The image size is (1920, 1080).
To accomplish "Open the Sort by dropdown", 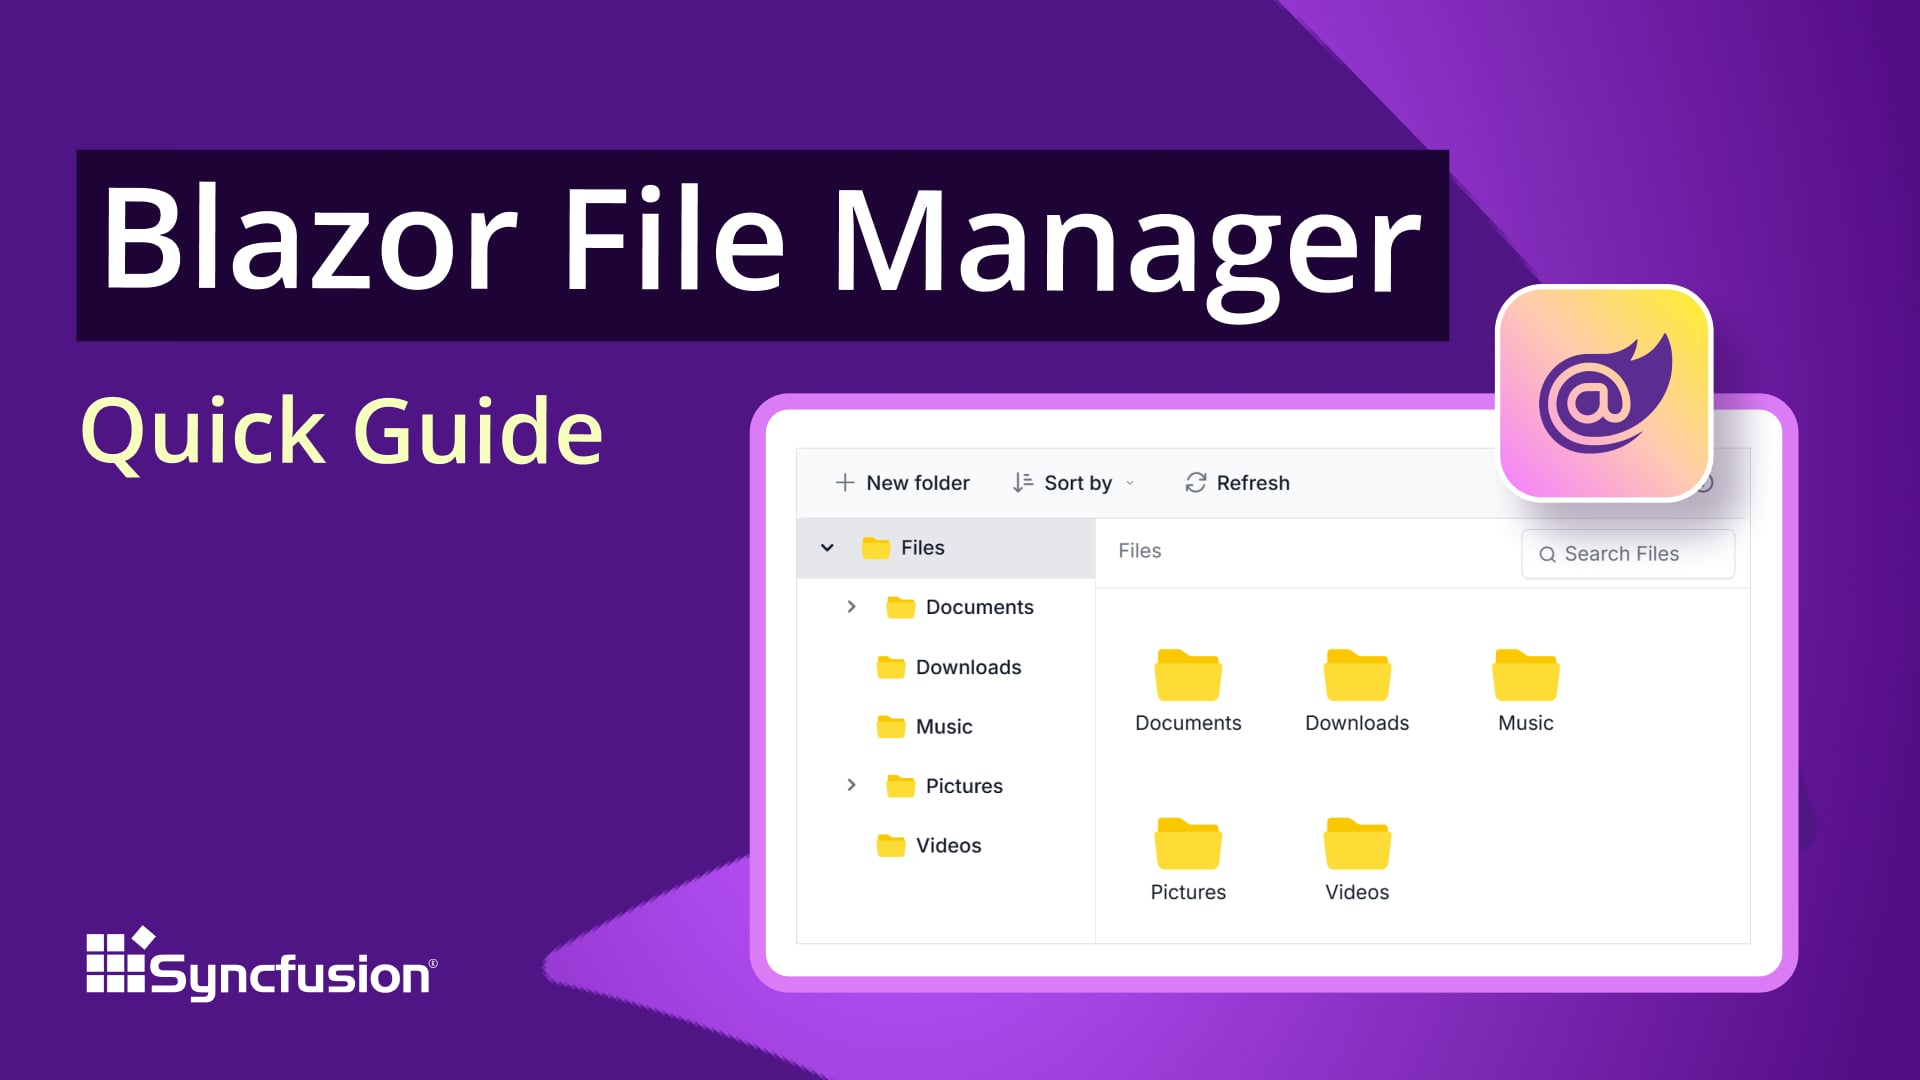I will pos(1073,483).
